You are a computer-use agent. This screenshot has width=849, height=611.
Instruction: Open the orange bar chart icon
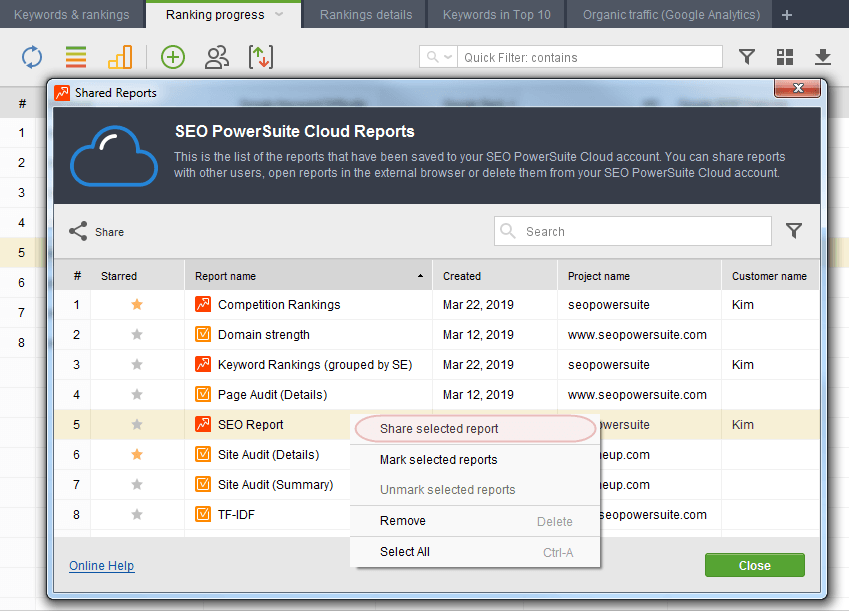tap(120, 57)
